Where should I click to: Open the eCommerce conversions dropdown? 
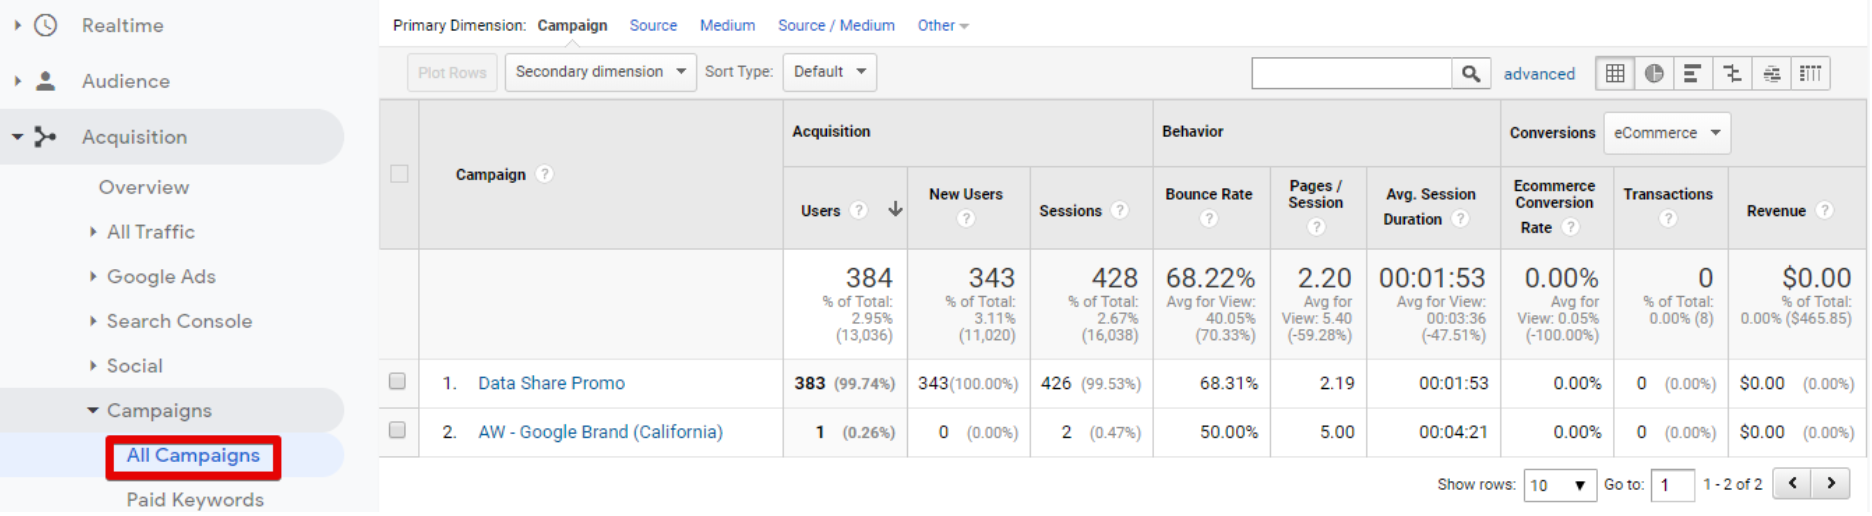(x=1666, y=133)
